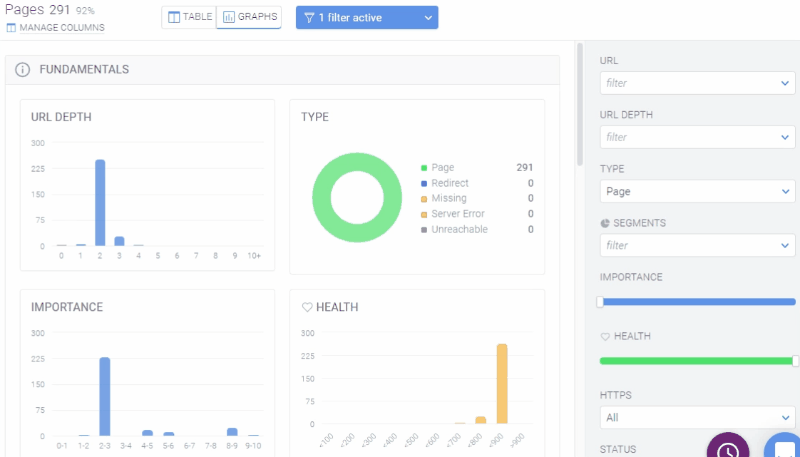Click the TYPE chart title

point(315,117)
